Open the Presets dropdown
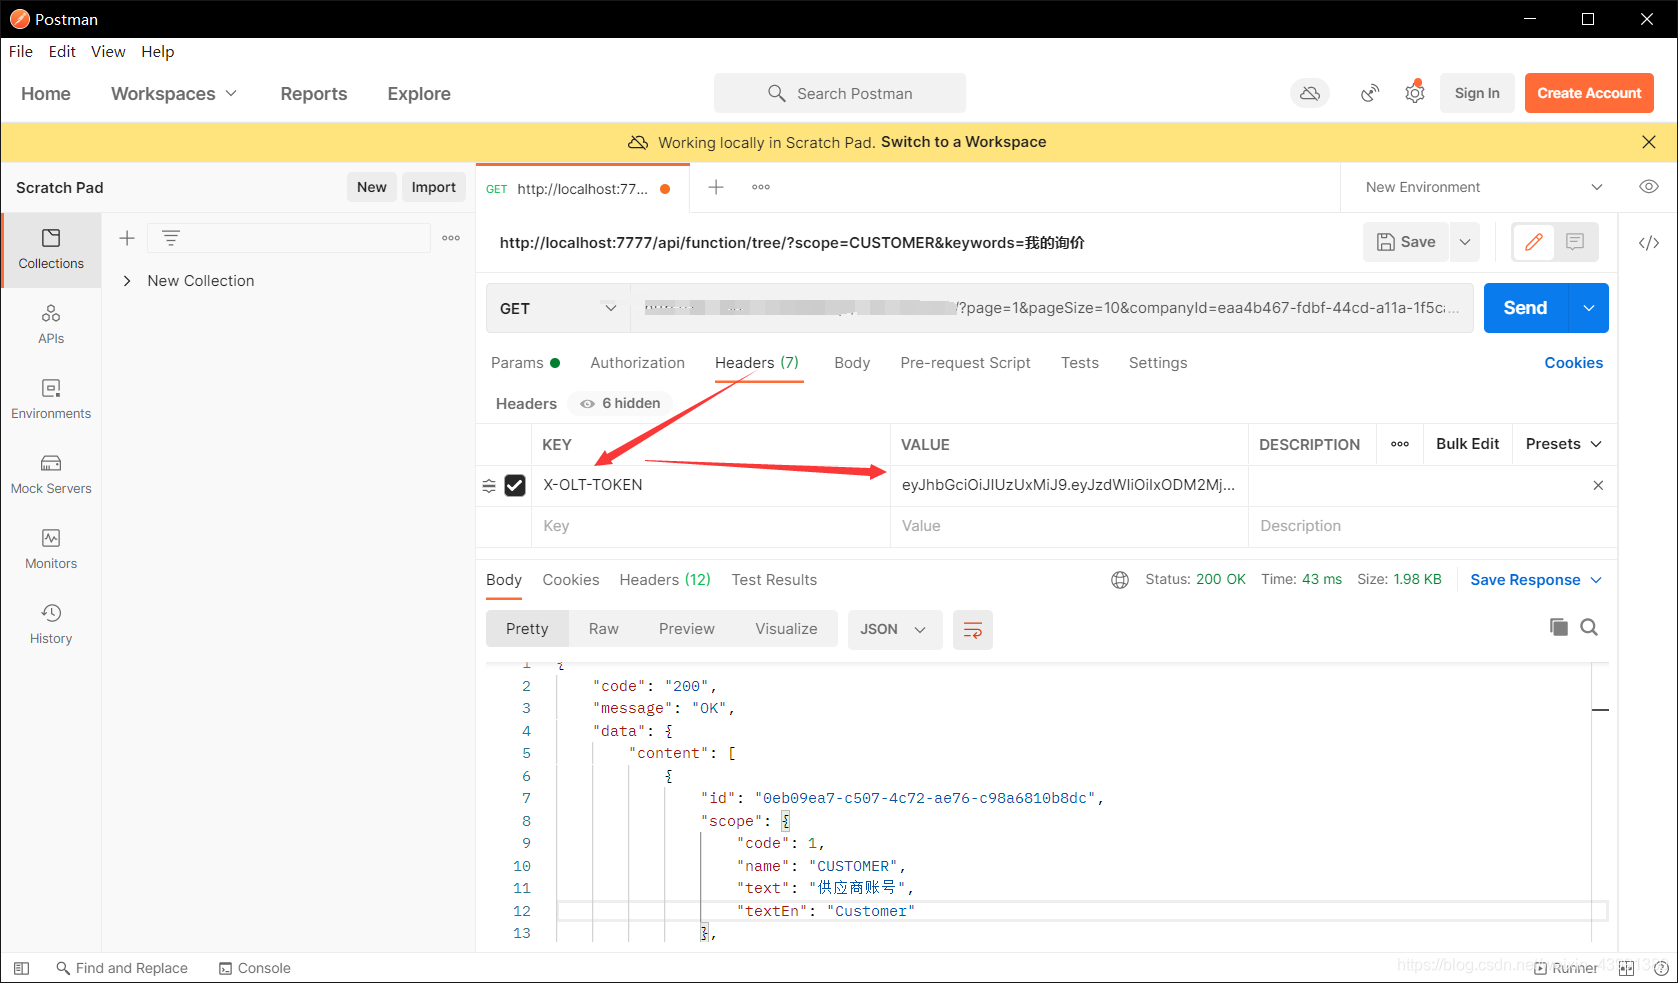This screenshot has width=1678, height=983. click(x=1564, y=444)
